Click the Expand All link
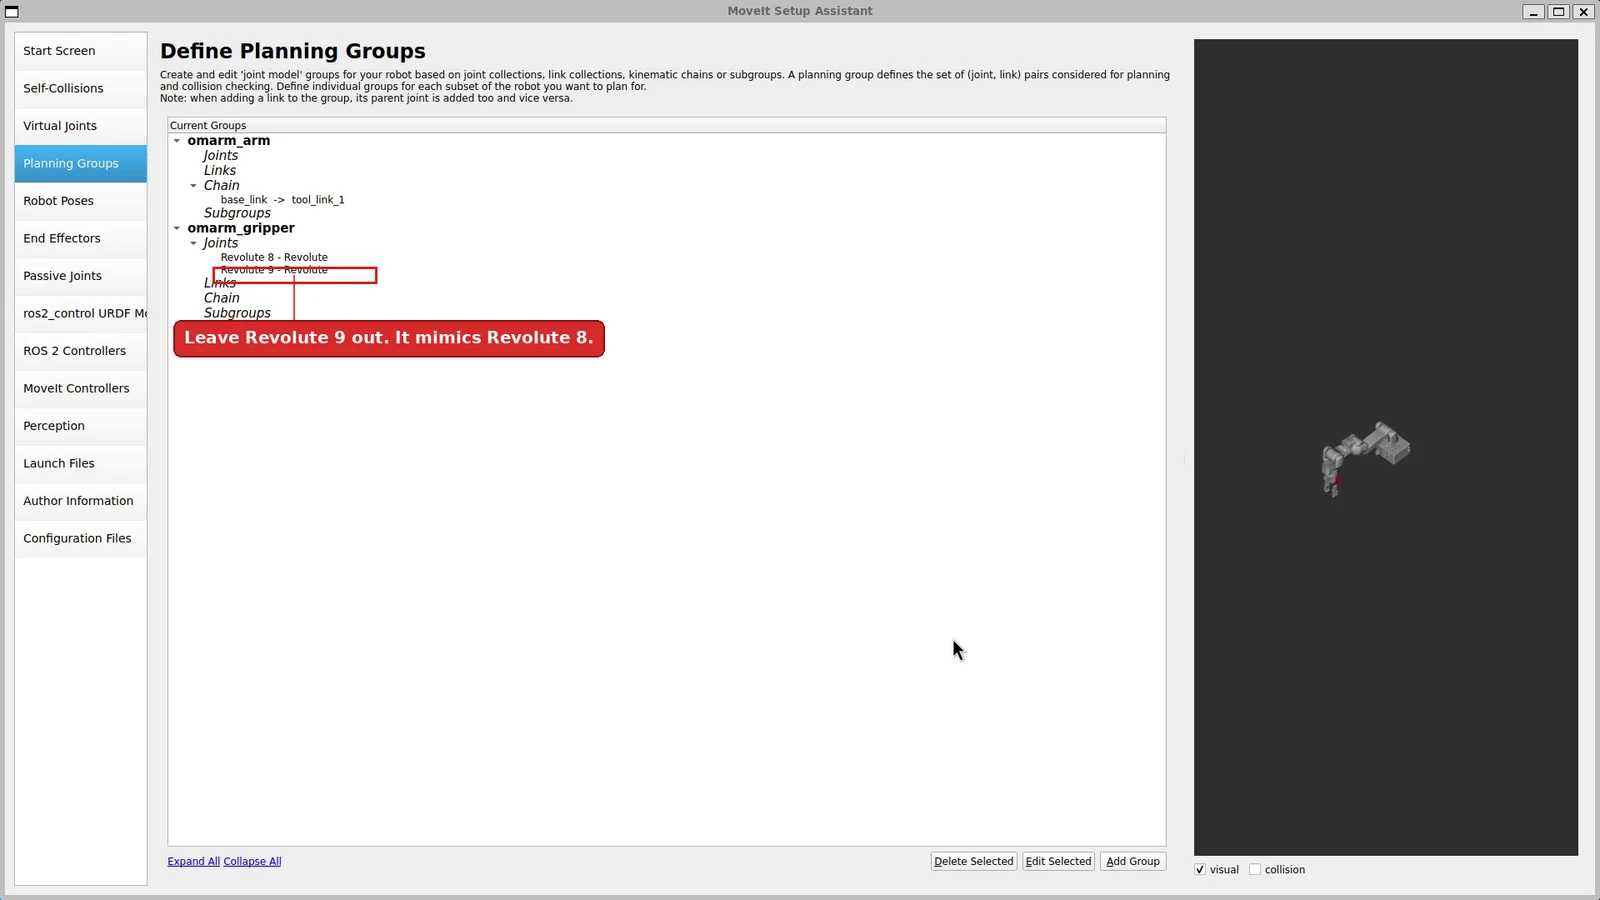The height and width of the screenshot is (900, 1600). (x=194, y=861)
